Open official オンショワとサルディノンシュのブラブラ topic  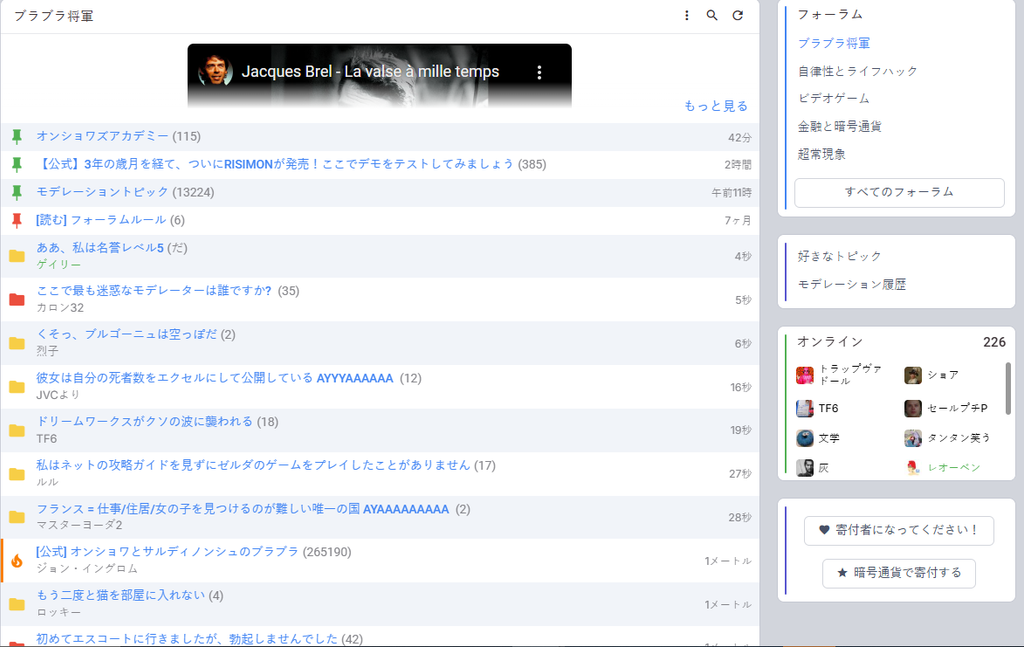[x=167, y=552]
